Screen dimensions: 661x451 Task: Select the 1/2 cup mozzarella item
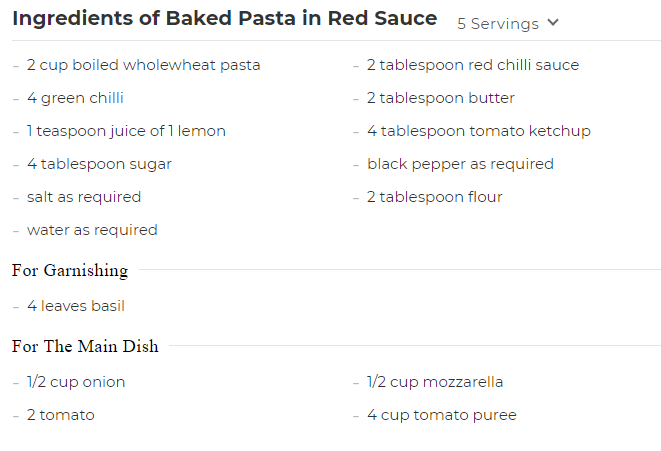(435, 382)
